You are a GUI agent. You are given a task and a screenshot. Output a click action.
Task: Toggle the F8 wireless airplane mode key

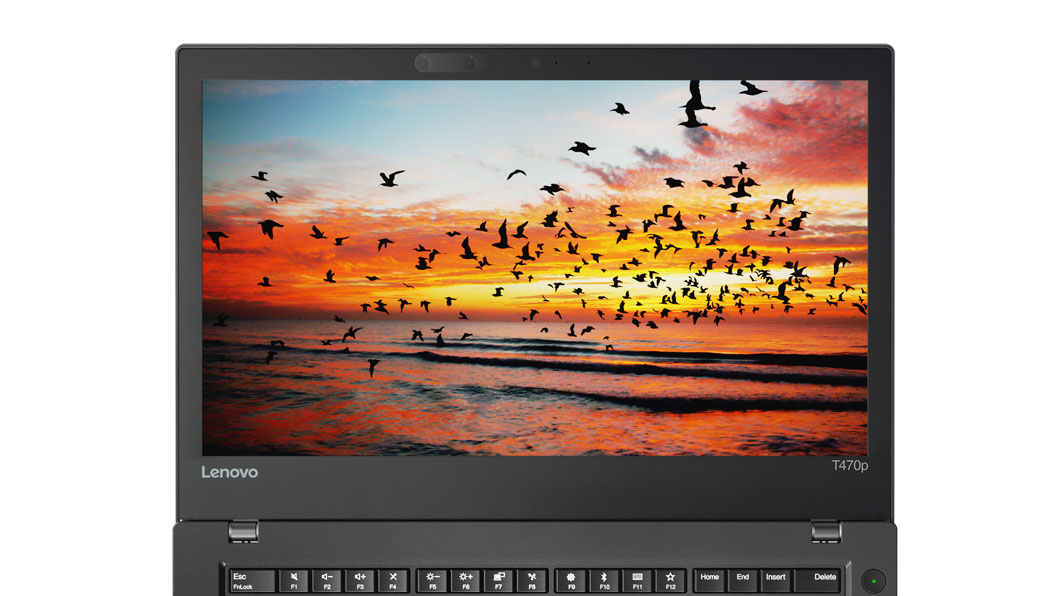[532, 581]
